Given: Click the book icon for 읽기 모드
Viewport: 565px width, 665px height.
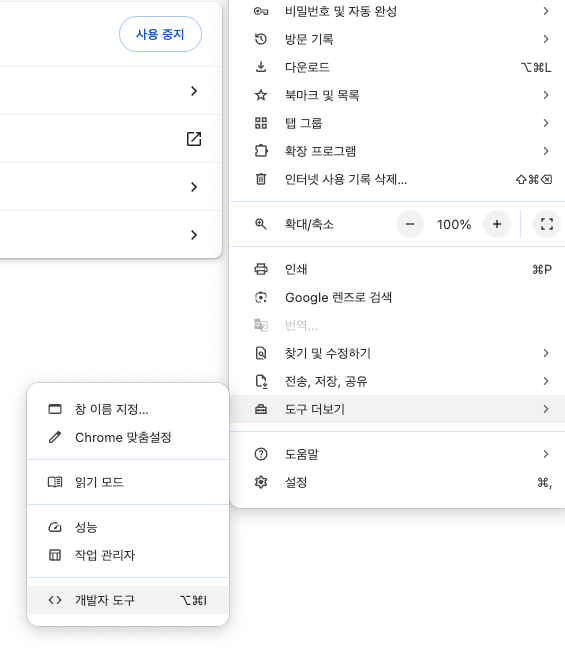Looking at the screenshot, I should tap(55, 482).
